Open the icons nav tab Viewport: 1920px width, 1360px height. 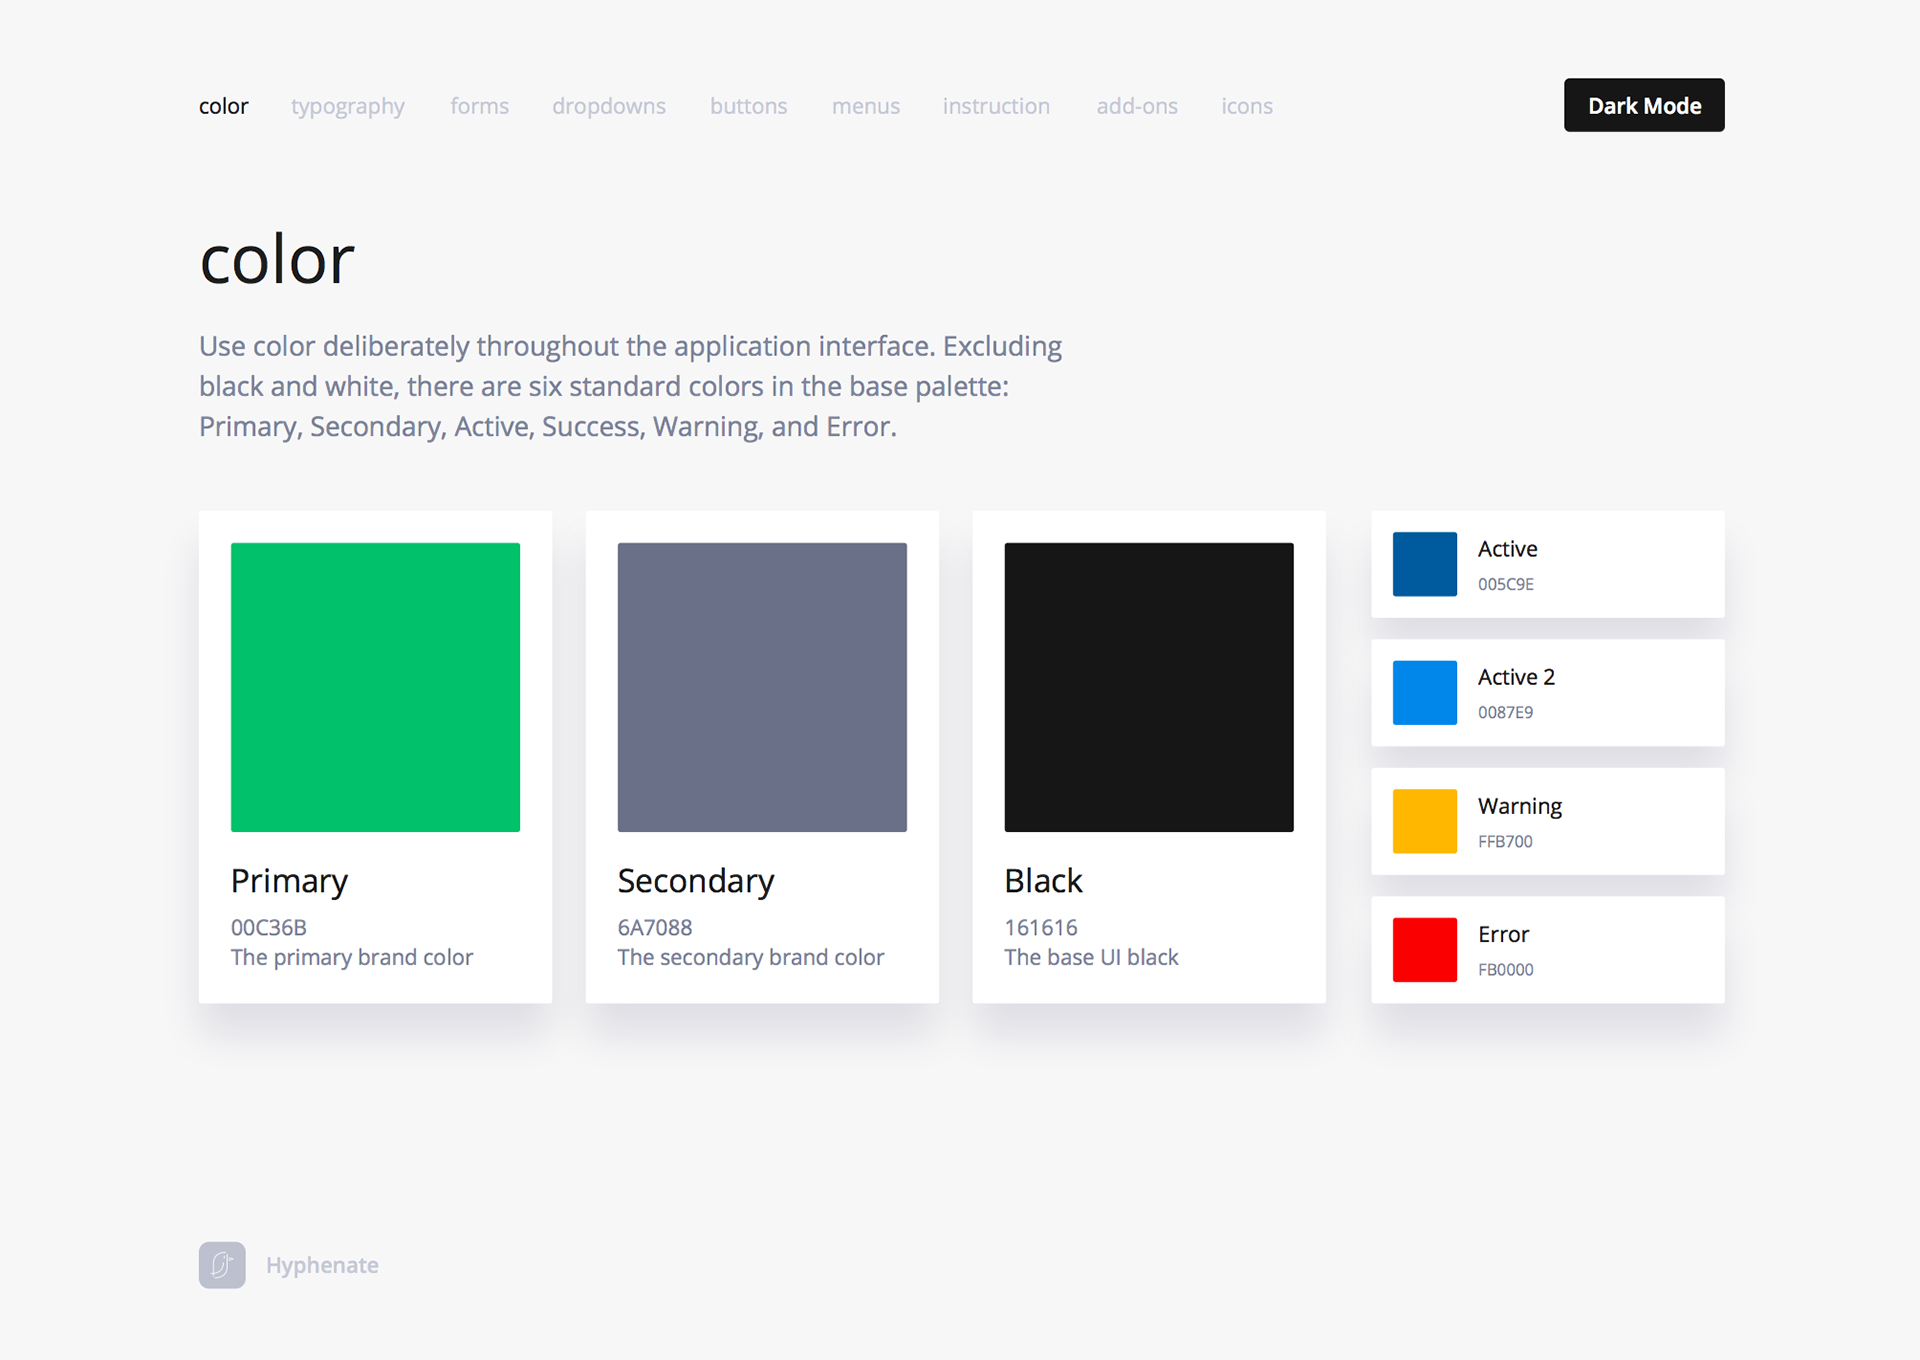1246,106
